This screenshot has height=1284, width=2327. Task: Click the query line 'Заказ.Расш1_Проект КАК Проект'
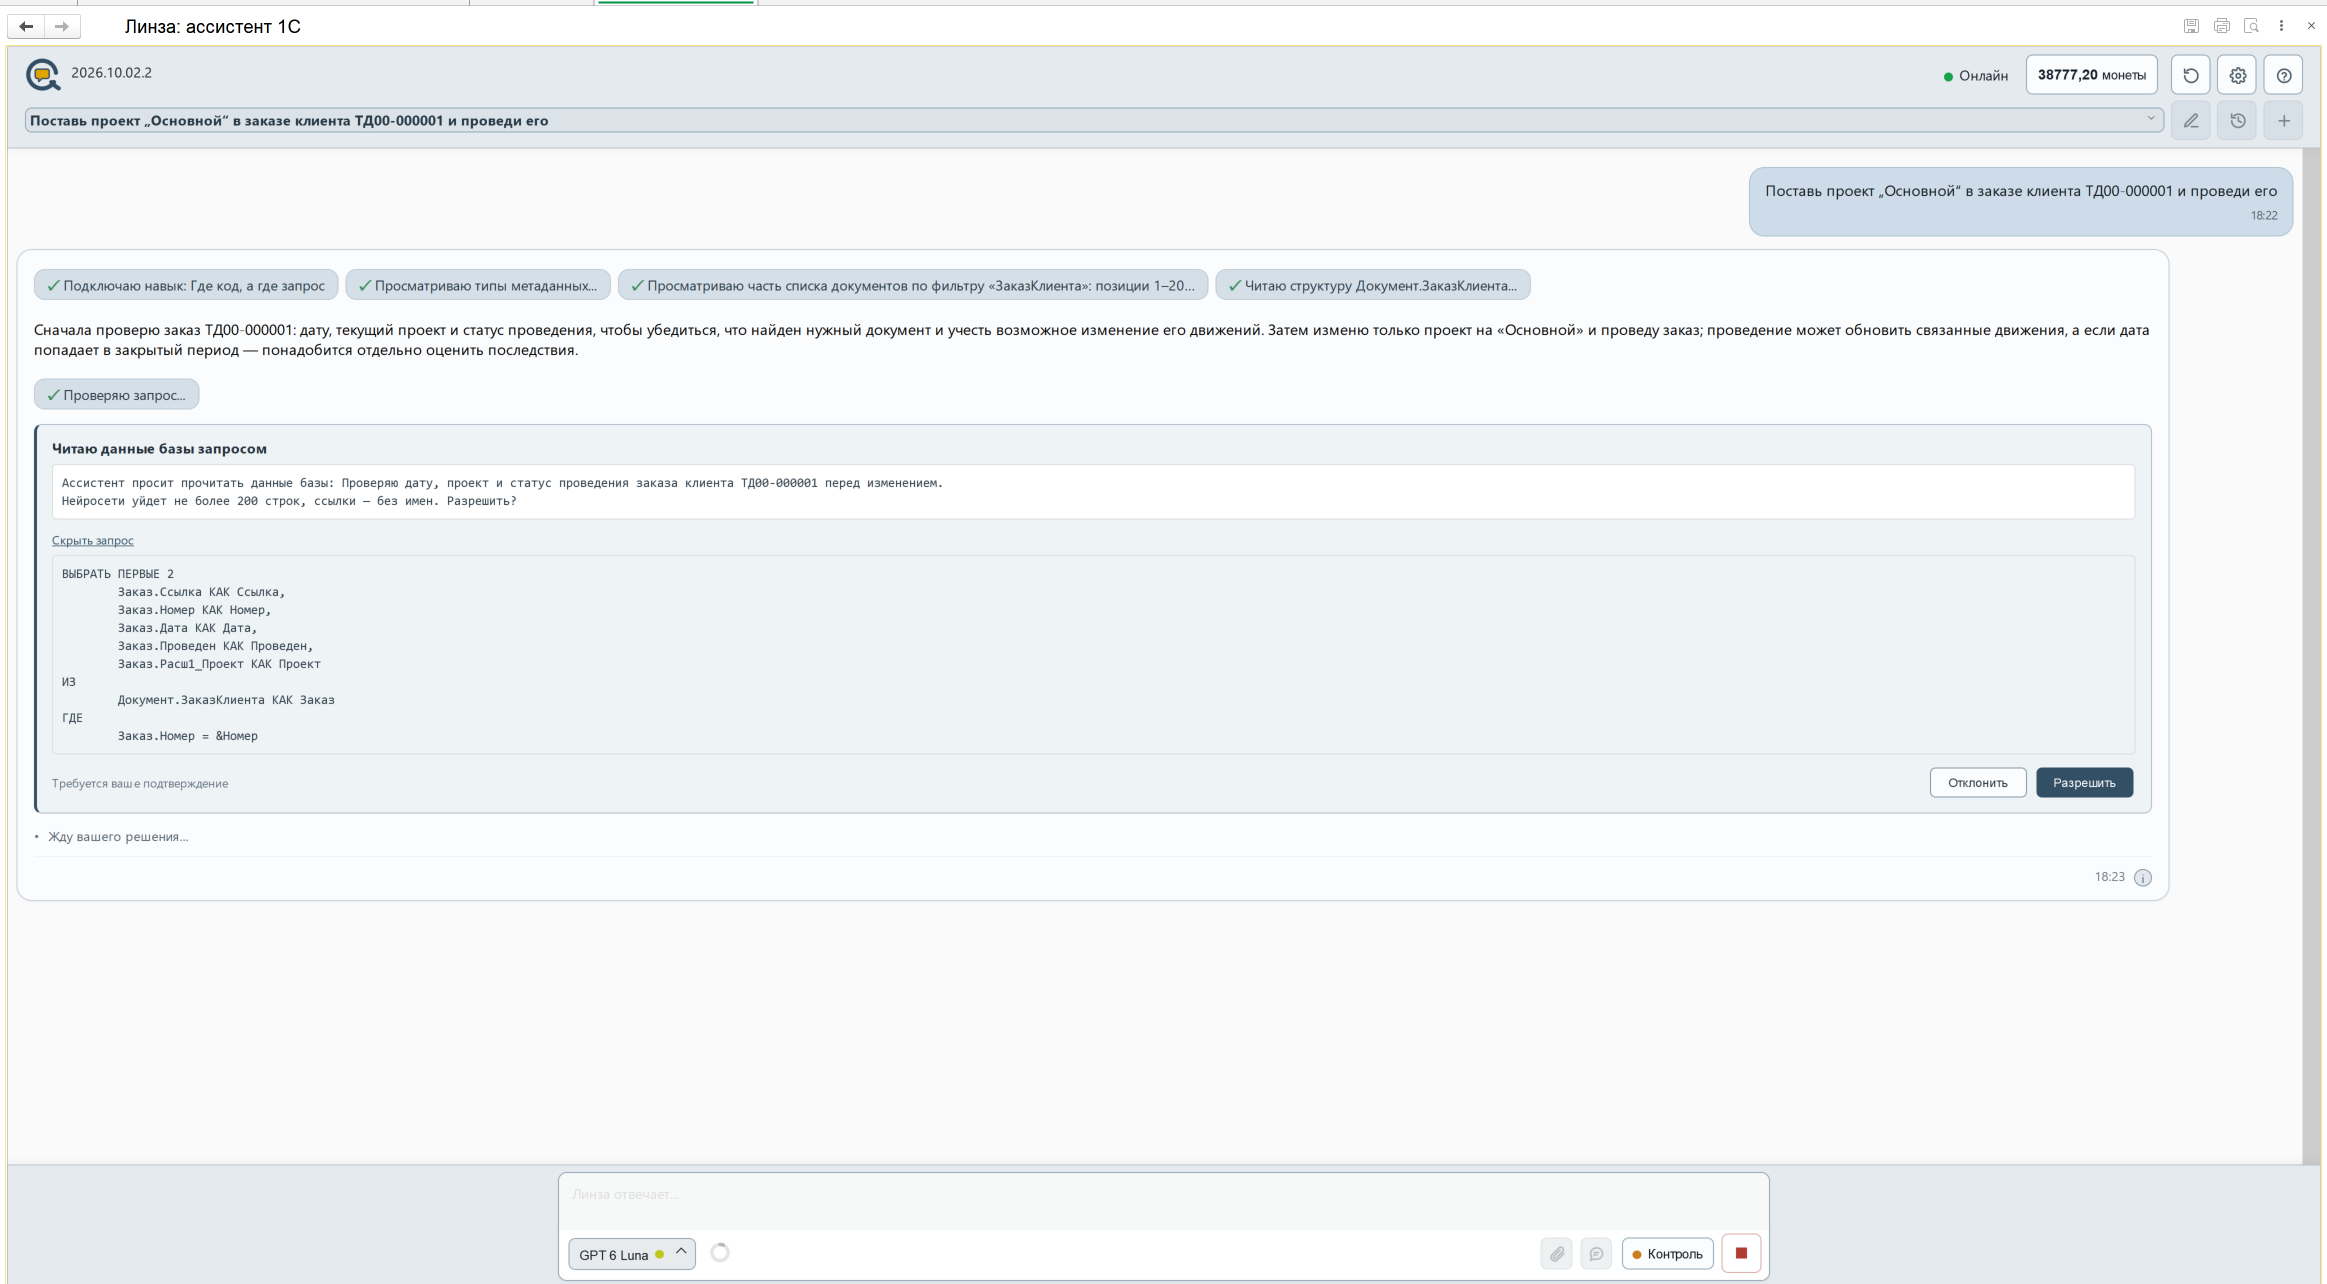point(219,664)
